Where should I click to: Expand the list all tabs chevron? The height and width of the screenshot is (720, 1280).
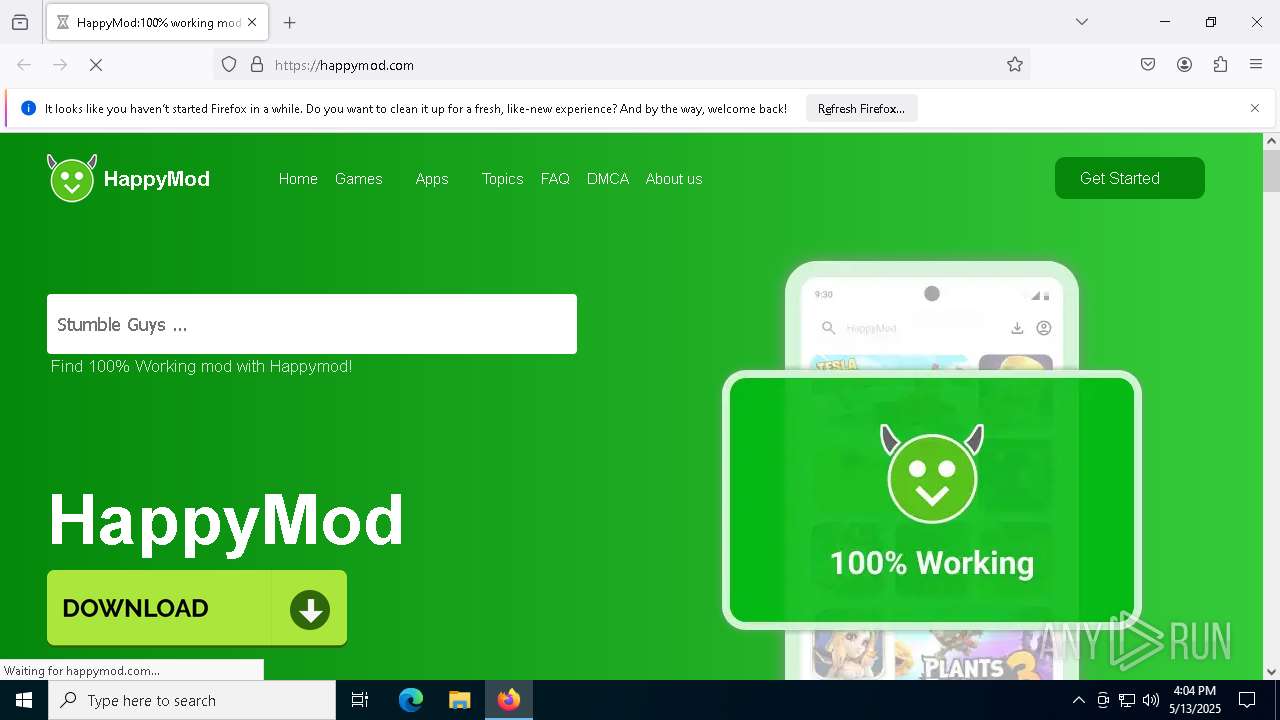click(1081, 22)
